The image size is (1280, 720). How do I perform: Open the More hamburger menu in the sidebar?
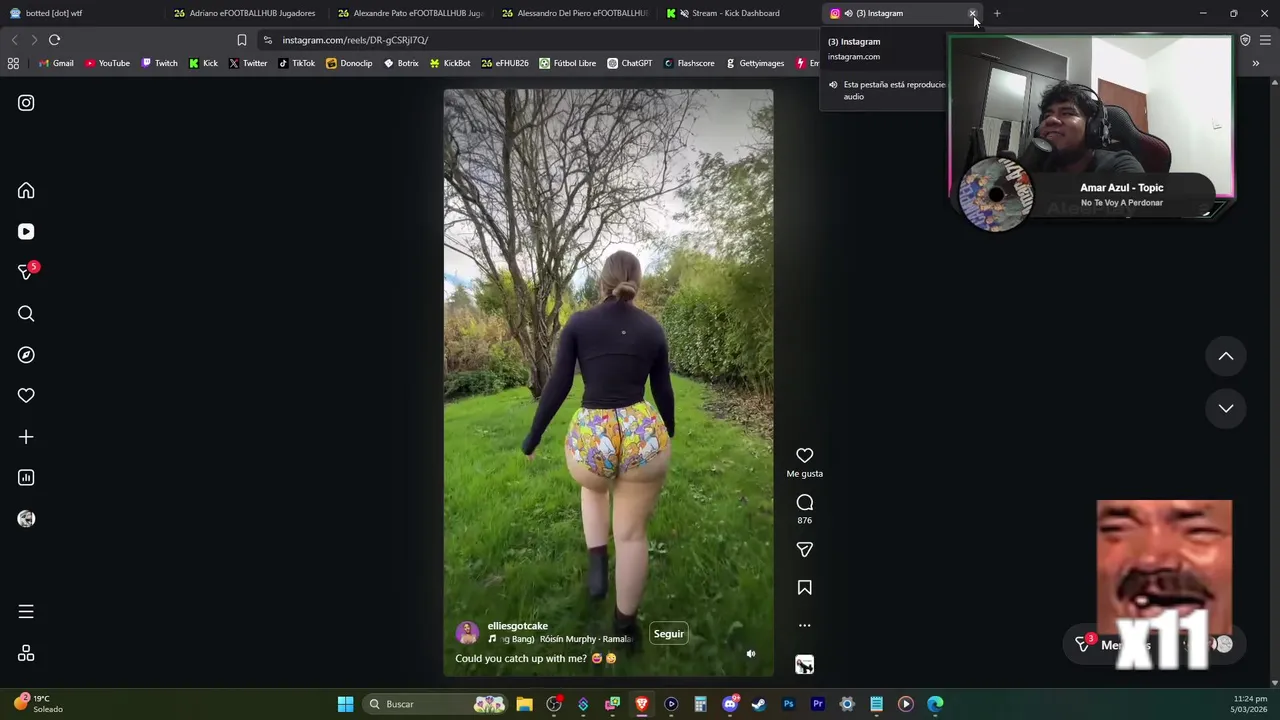click(26, 612)
